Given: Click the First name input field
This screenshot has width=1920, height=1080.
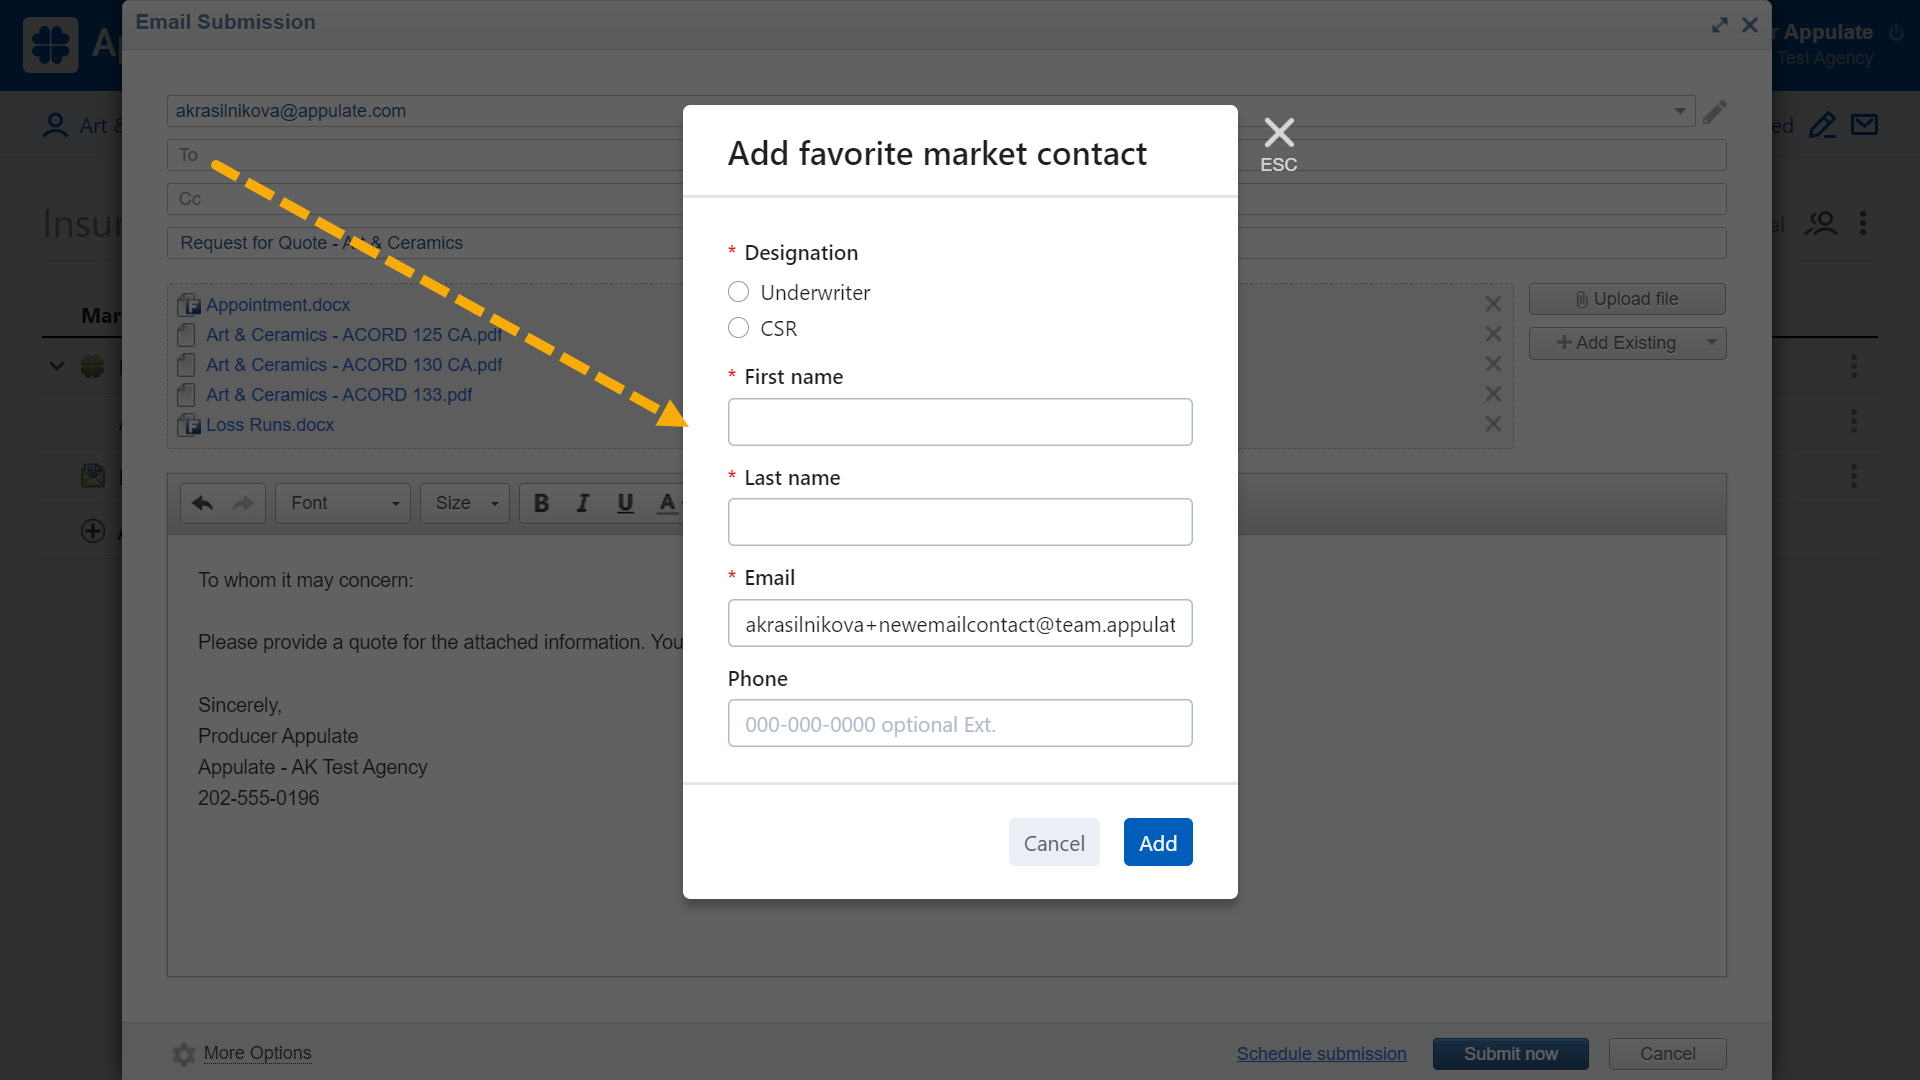Looking at the screenshot, I should click(959, 422).
